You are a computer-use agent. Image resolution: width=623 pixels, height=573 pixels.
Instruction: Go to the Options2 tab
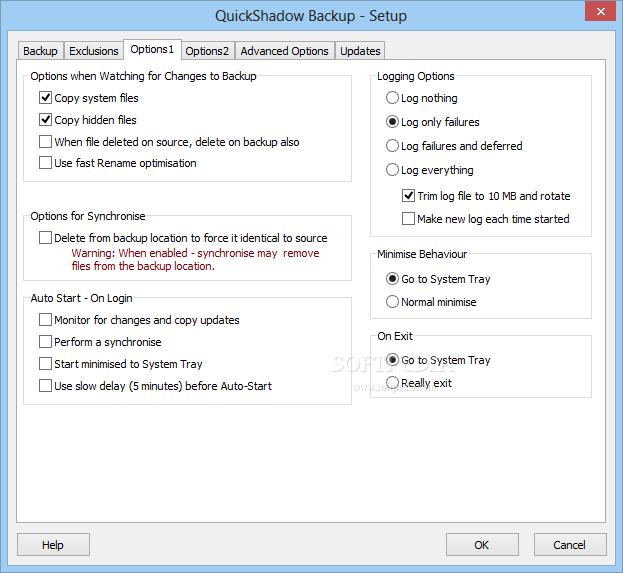point(207,51)
